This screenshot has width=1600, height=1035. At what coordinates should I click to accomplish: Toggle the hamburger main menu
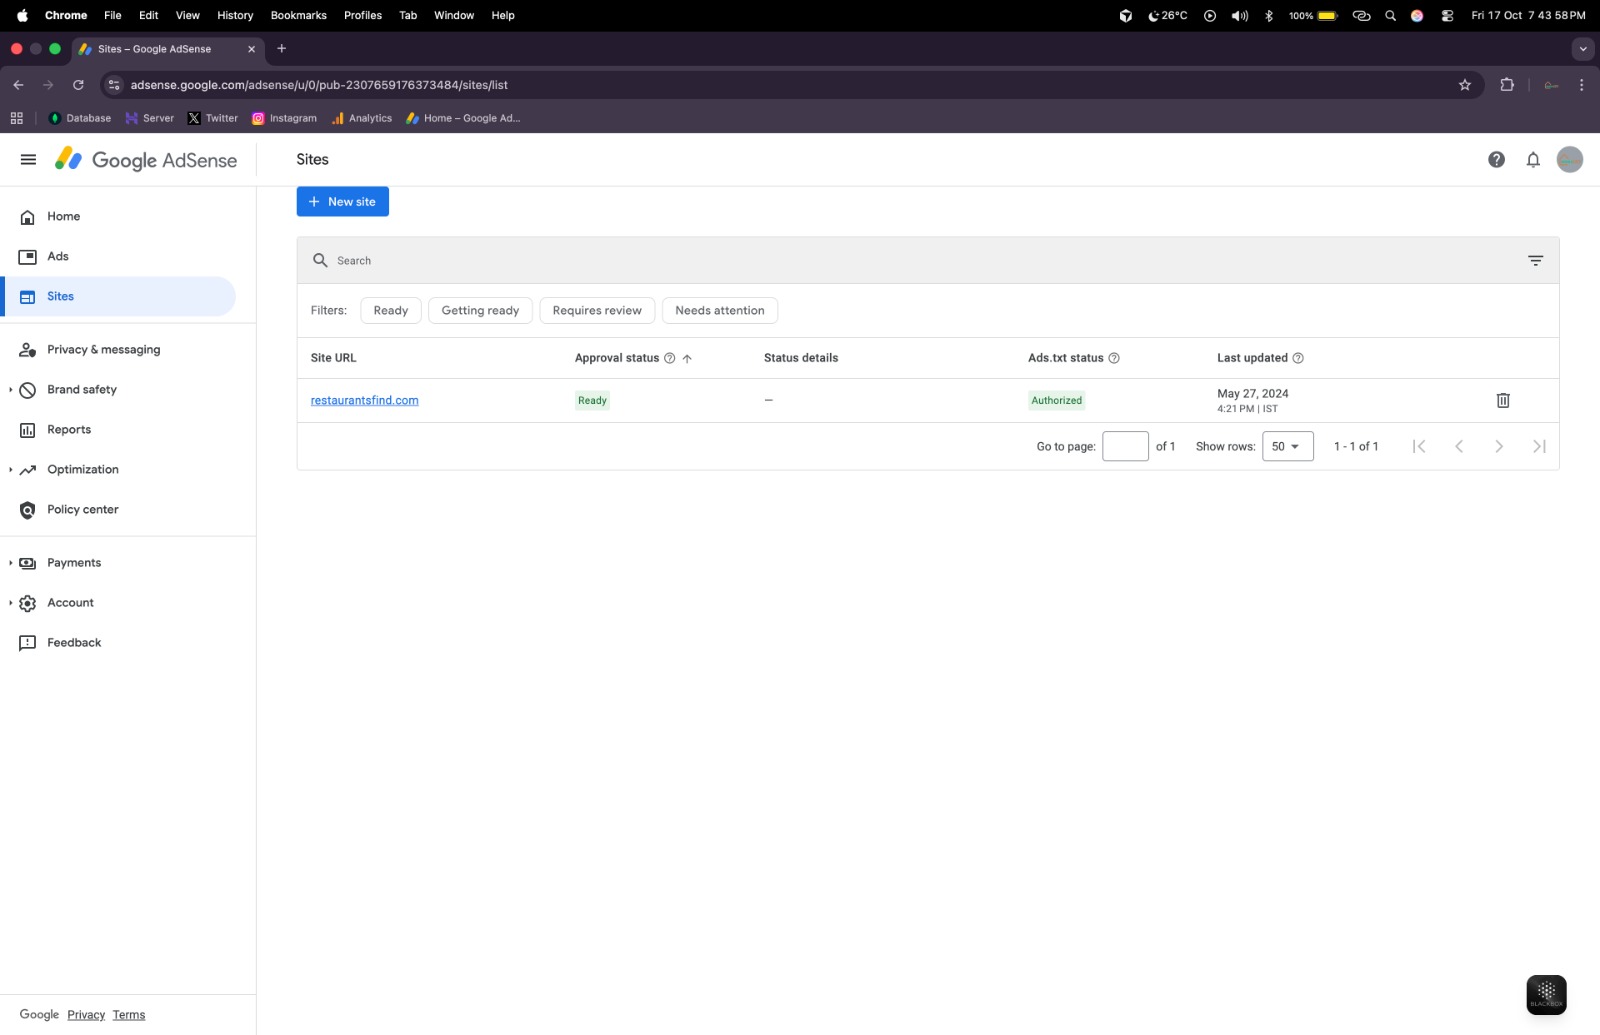[x=28, y=160]
